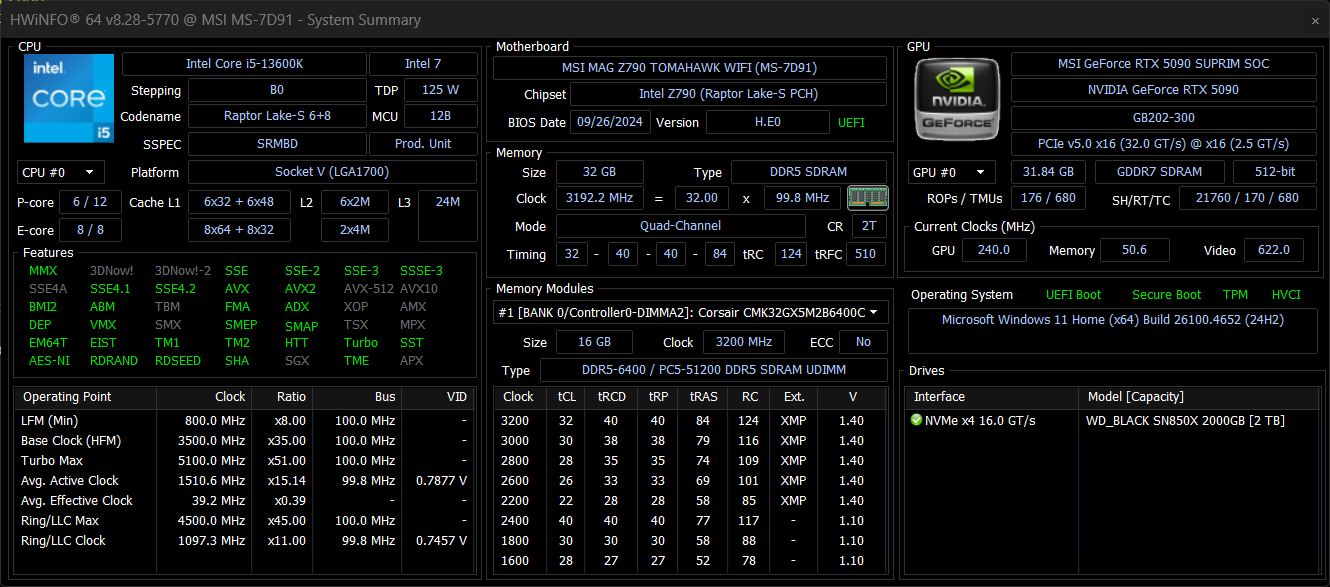Screen dimensions: 1330x587
Task: Click the VID column header
Action: (440, 397)
